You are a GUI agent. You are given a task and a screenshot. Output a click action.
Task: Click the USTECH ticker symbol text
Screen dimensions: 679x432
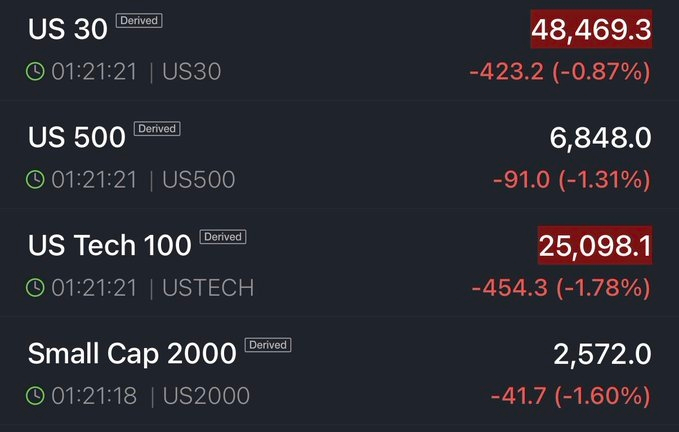click(208, 288)
